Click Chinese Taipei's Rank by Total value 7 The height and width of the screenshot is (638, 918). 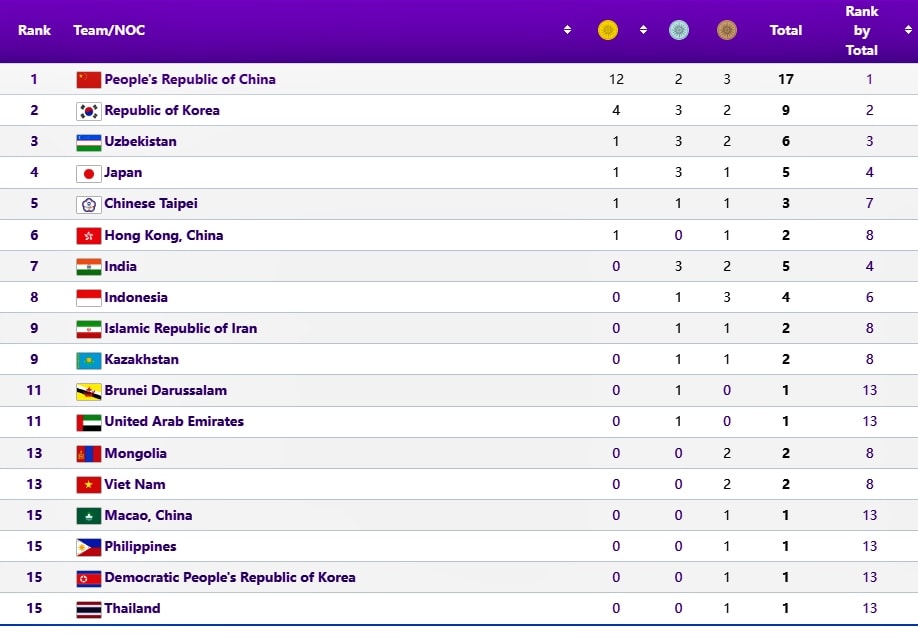(869, 203)
